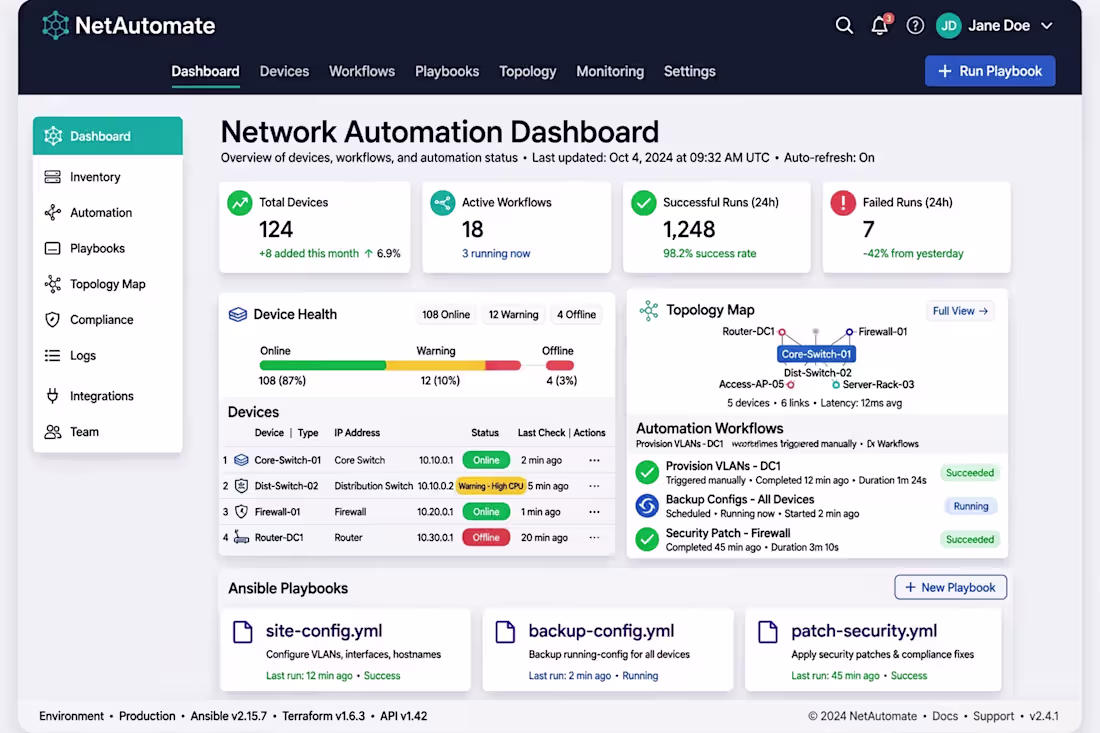Image resolution: width=1100 pixels, height=733 pixels.
Task: Open actions menu for Core-Switch-01 row
Action: [x=594, y=460]
